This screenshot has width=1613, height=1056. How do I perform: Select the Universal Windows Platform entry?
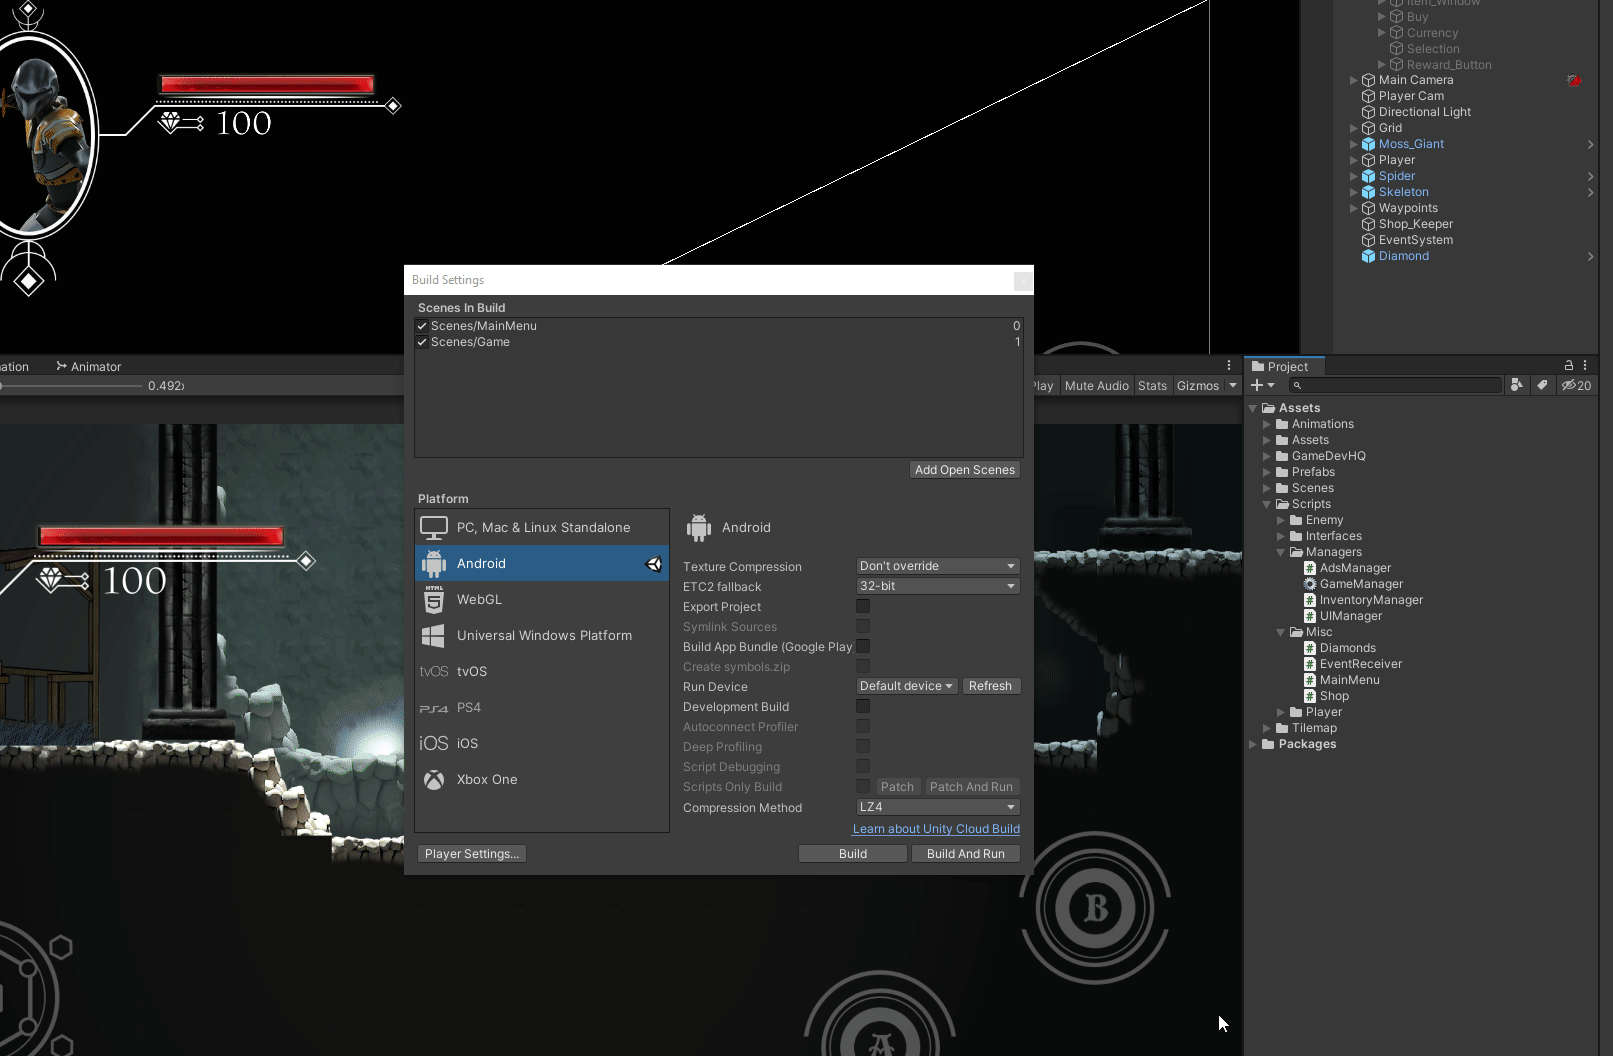[542, 635]
